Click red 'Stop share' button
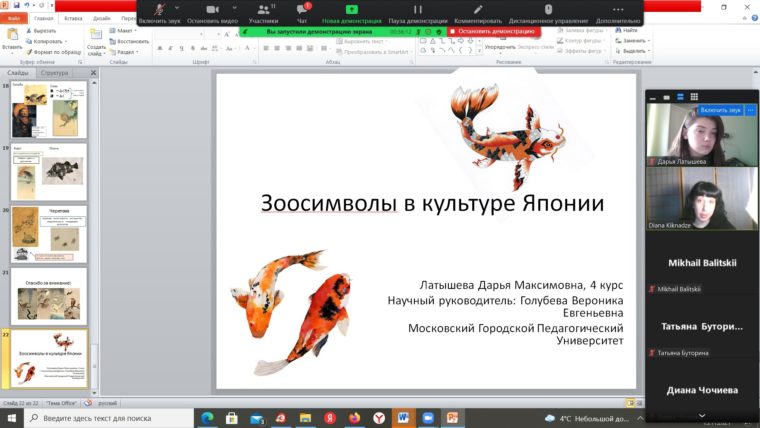 (x=493, y=31)
